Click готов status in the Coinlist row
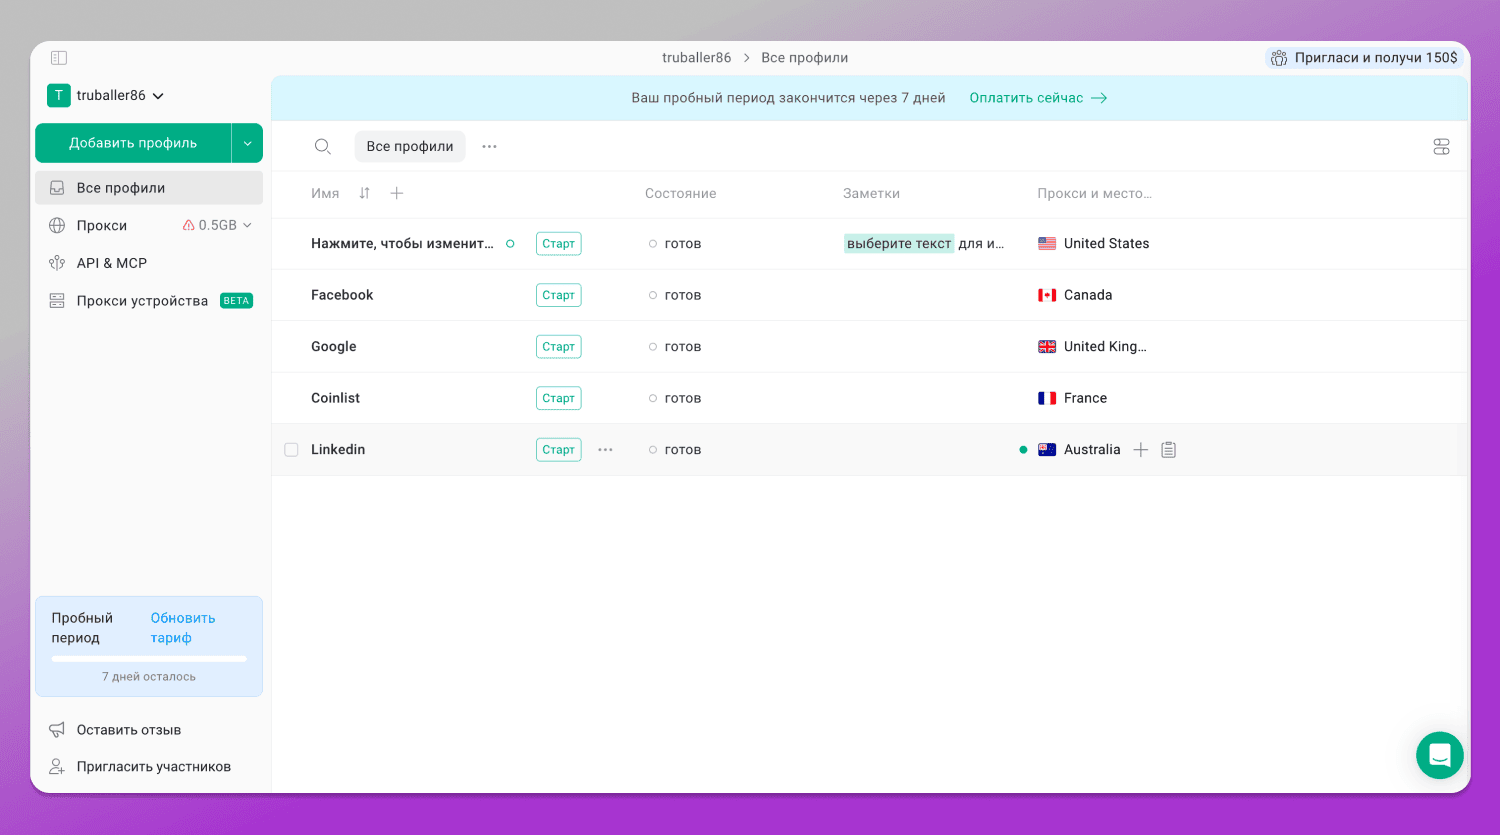Image resolution: width=1500 pixels, height=835 pixels. pyautogui.click(x=683, y=398)
